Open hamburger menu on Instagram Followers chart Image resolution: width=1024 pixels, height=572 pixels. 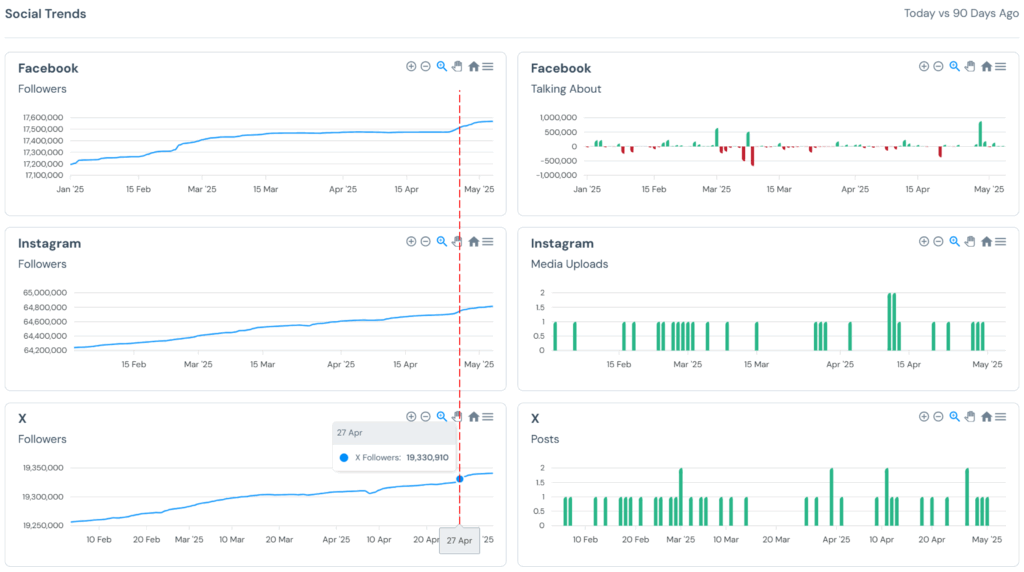(488, 242)
